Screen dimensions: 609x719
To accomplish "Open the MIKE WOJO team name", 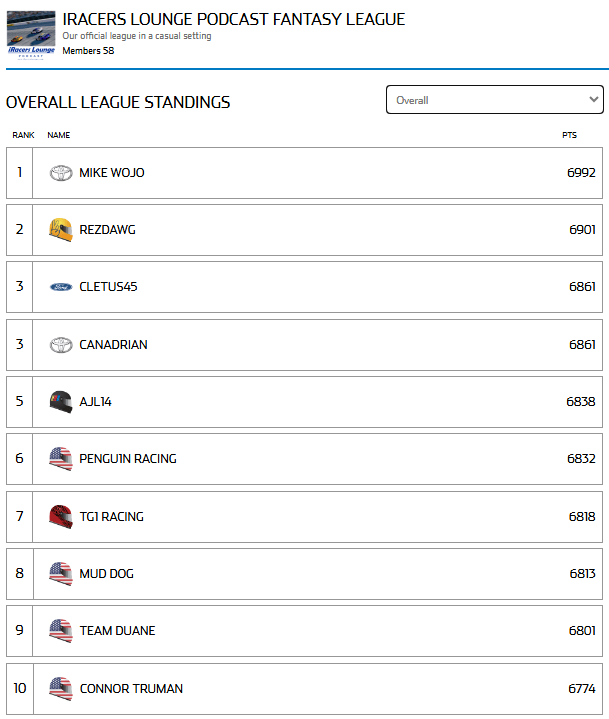I will click(112, 173).
